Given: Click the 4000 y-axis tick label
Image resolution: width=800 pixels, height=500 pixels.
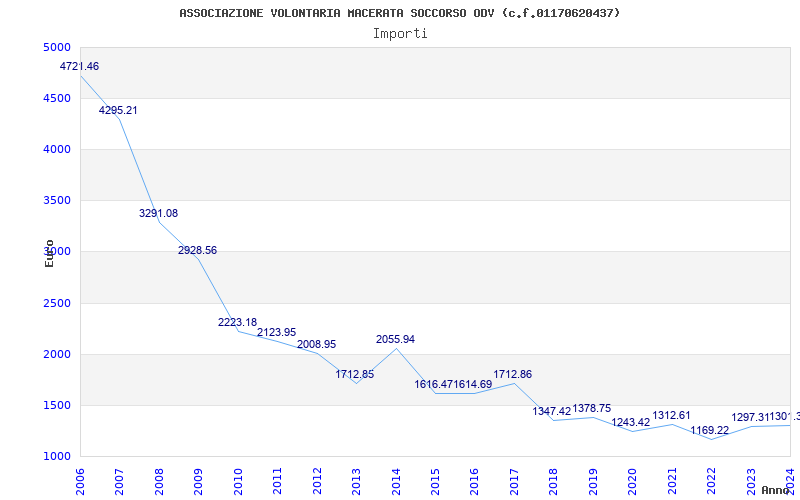Looking at the screenshot, I should [57, 149].
